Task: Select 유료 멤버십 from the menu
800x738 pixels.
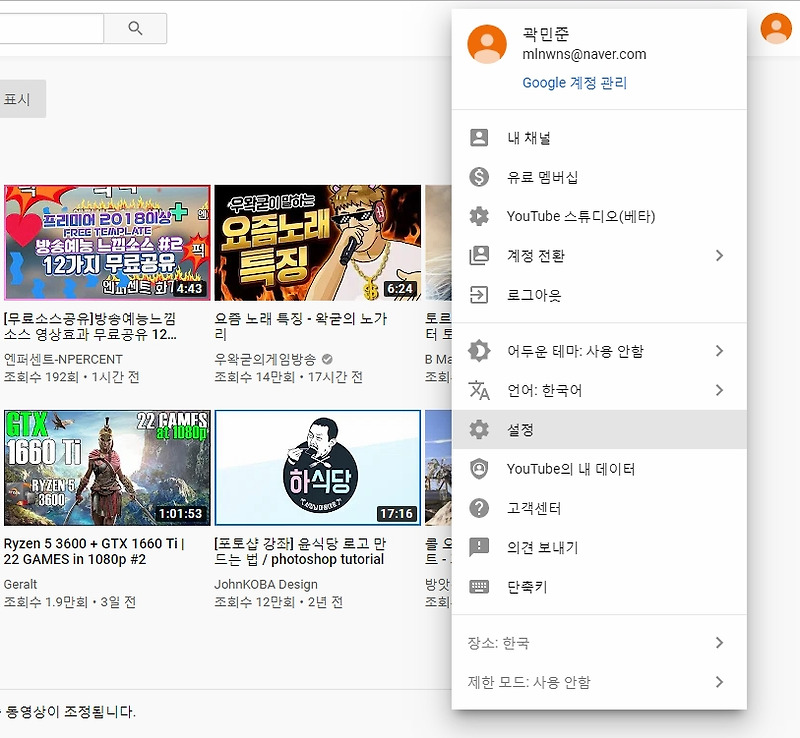Action: pos(599,177)
